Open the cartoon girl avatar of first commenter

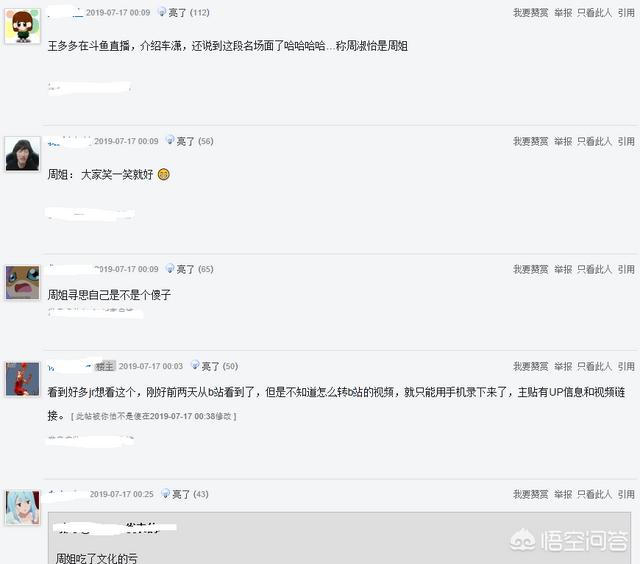[x=22, y=26]
